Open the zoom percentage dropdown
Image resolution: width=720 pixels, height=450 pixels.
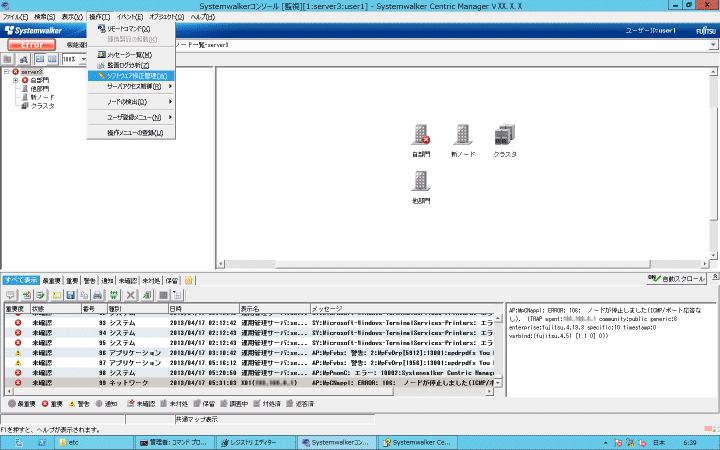[x=83, y=59]
